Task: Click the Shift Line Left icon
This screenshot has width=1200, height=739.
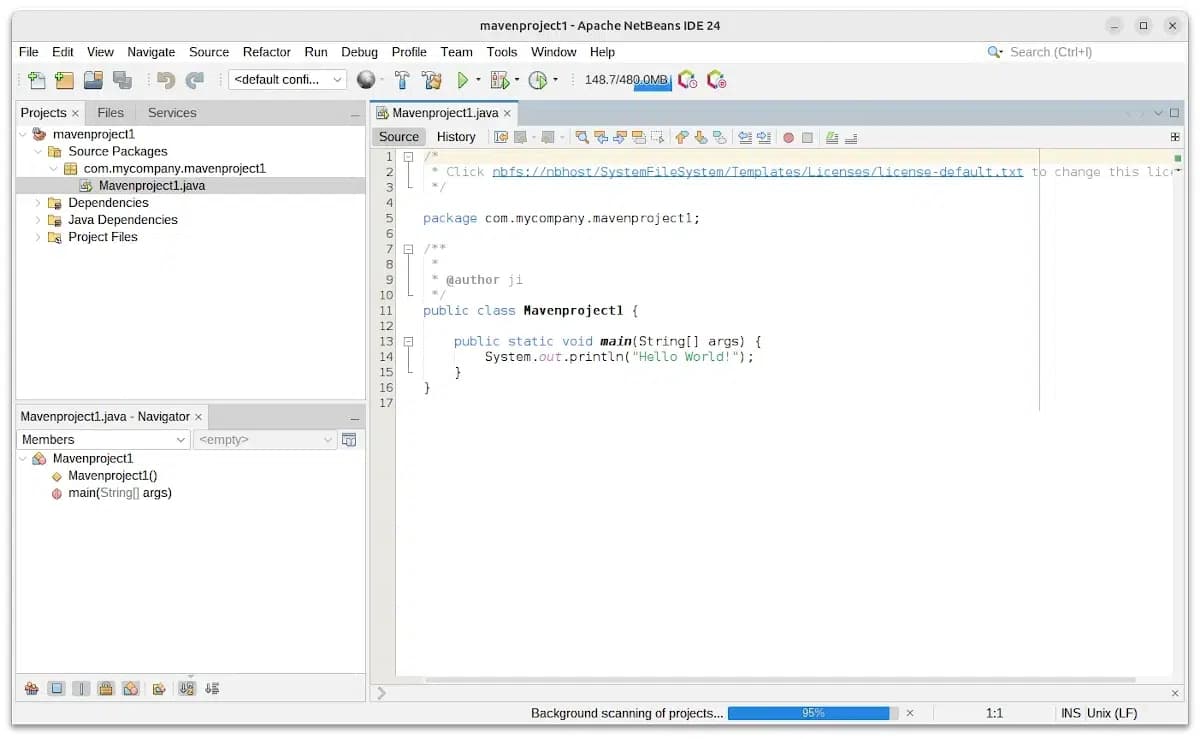Action: coord(745,137)
